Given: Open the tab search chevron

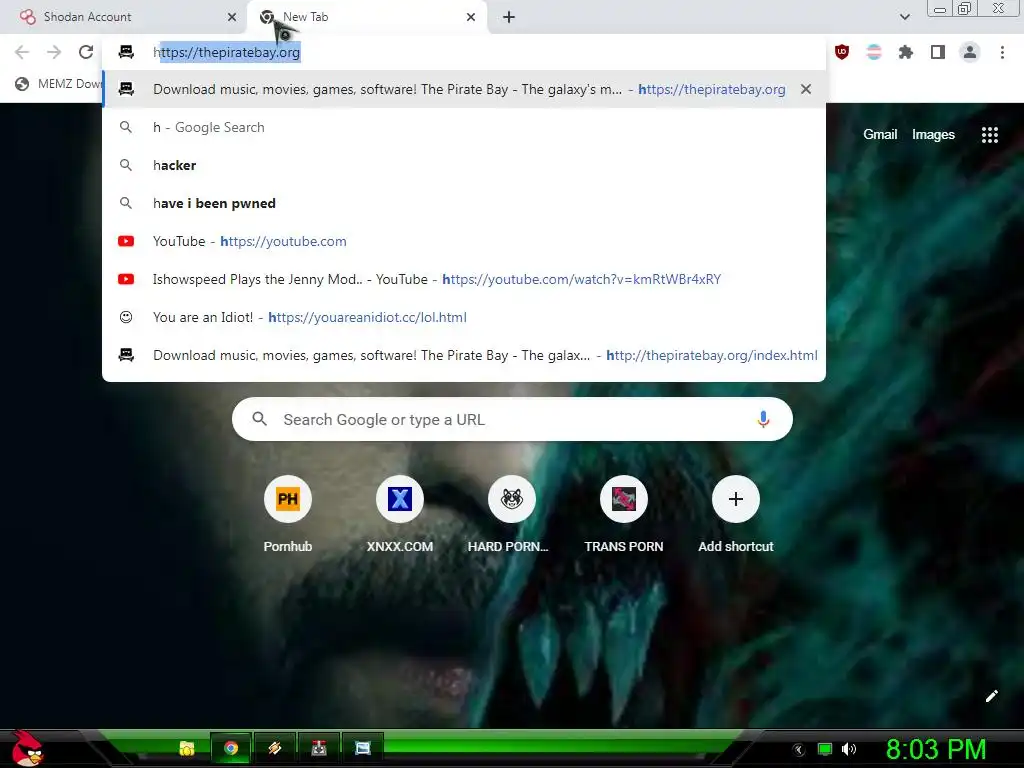Looking at the screenshot, I should tap(904, 17).
